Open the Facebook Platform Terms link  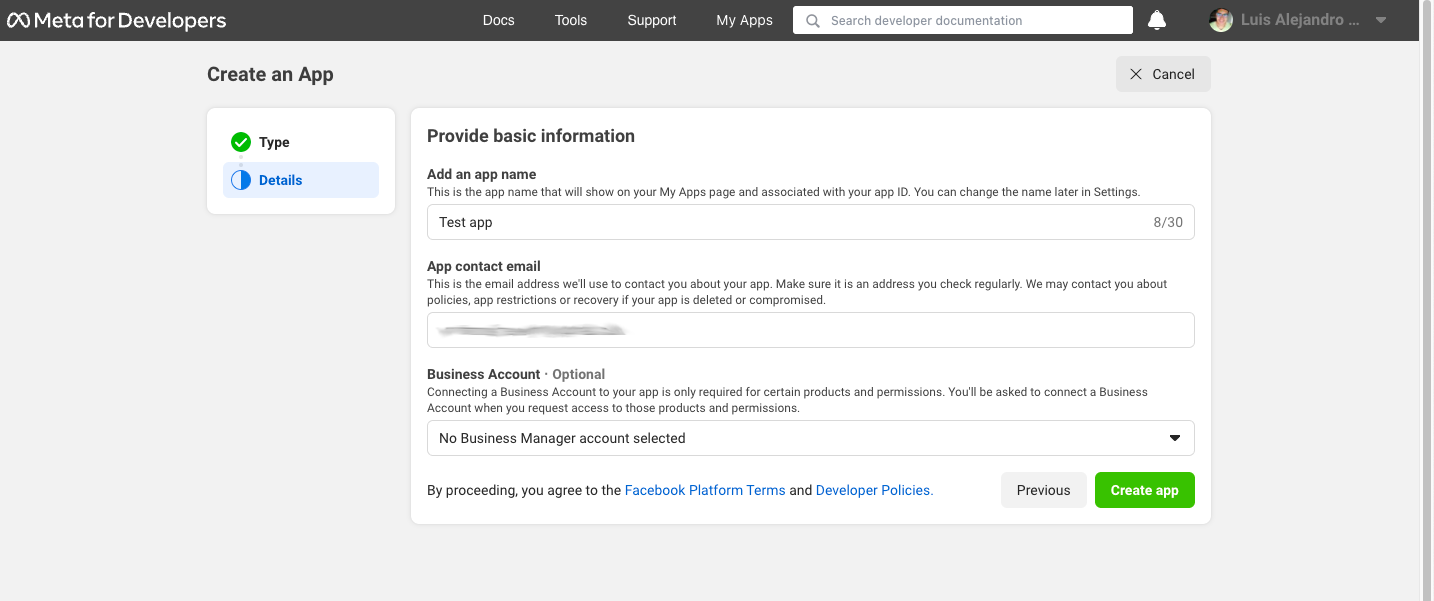click(705, 490)
